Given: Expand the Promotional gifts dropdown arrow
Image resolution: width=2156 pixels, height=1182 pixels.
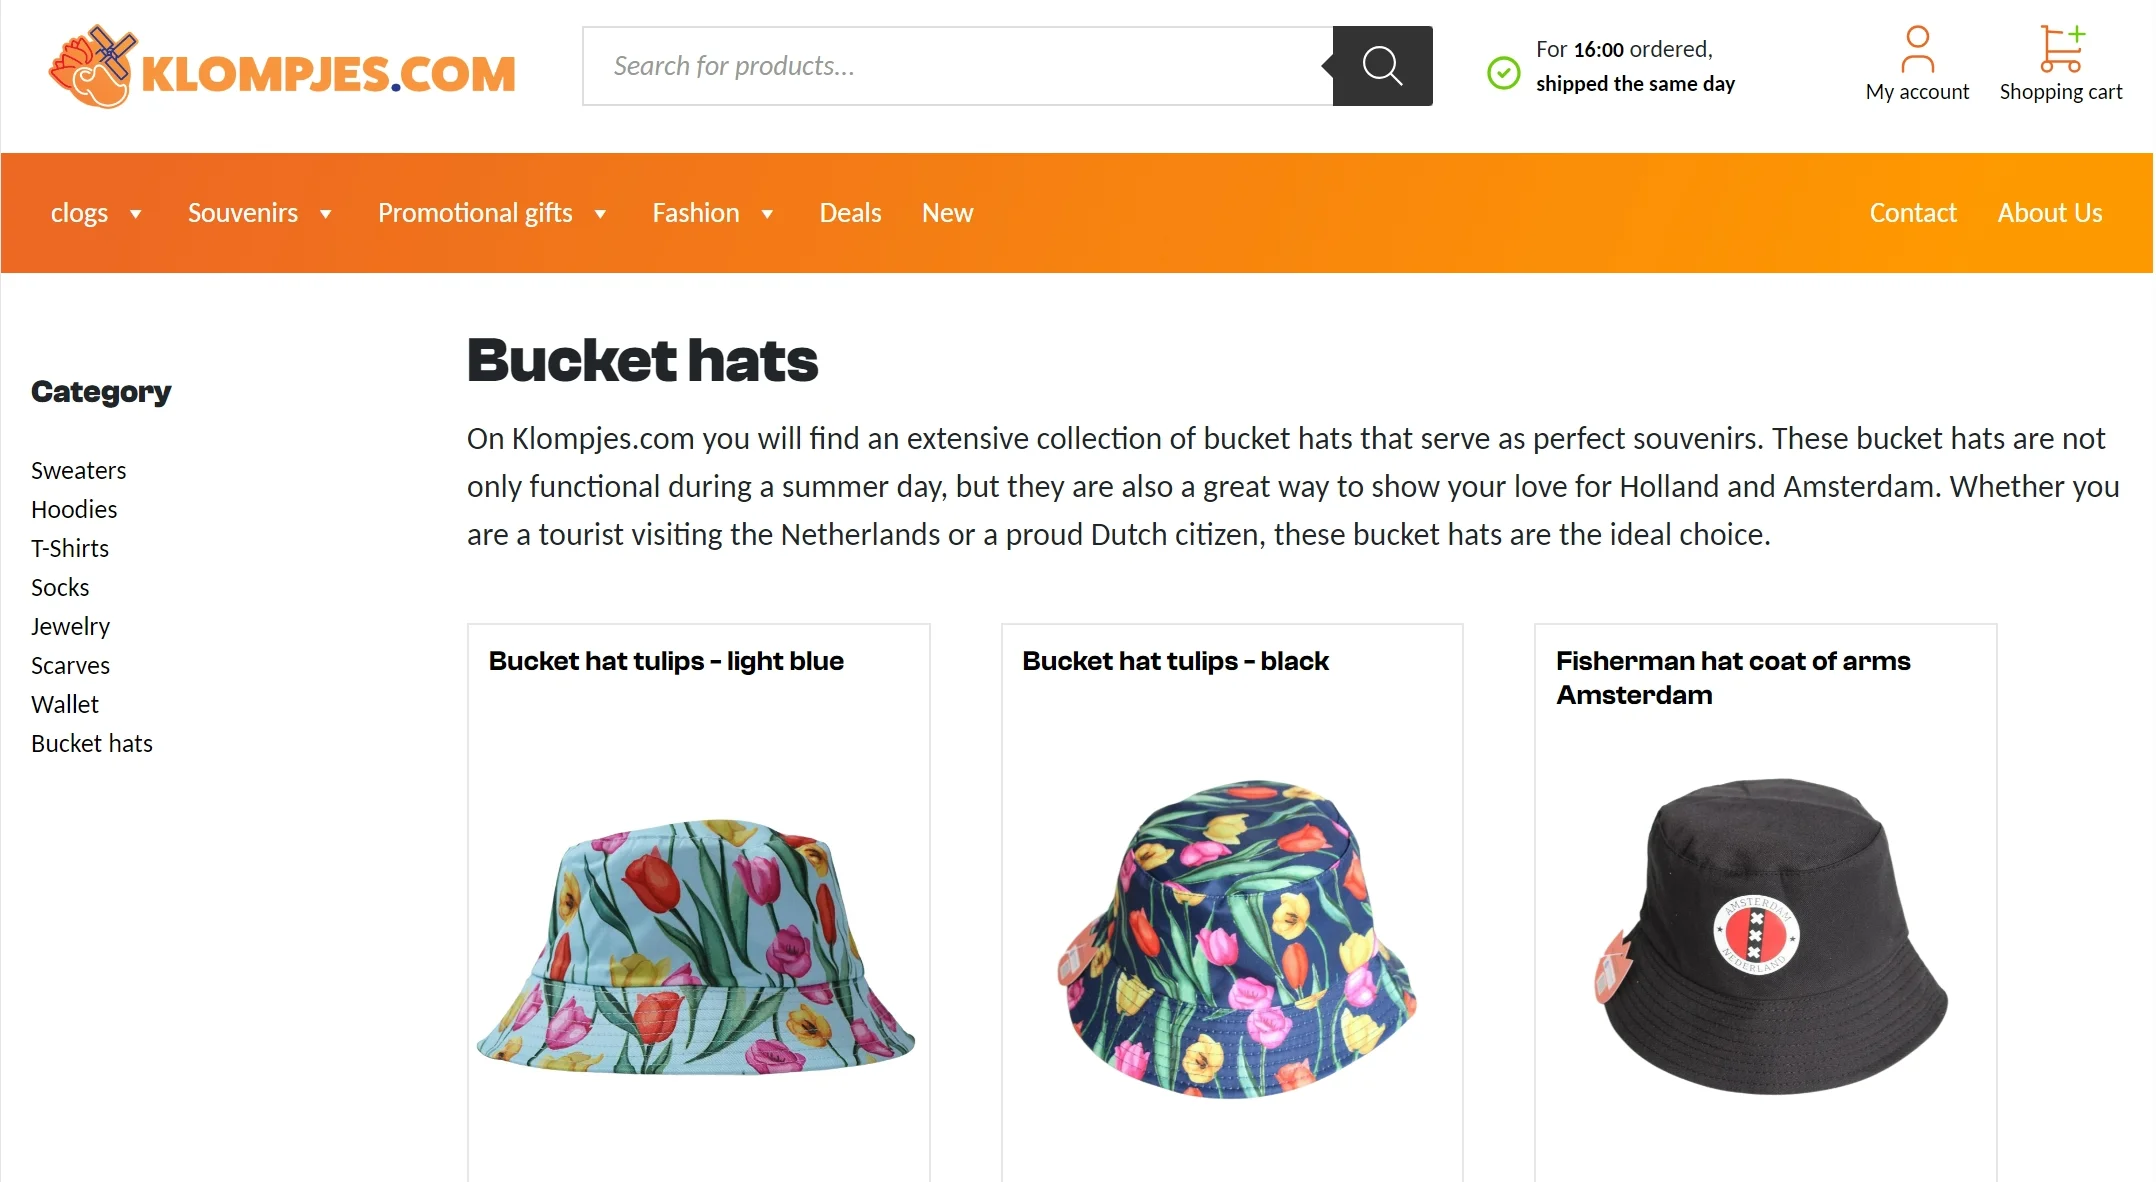Looking at the screenshot, I should click(x=601, y=214).
